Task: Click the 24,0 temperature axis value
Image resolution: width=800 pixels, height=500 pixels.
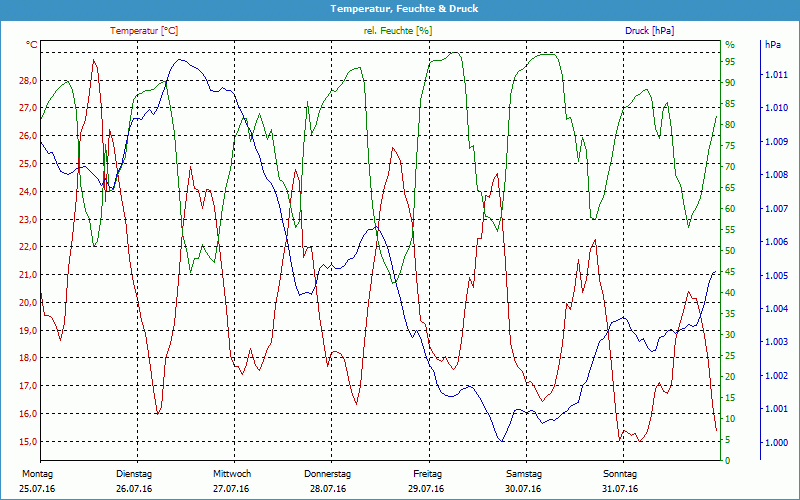Action: pos(28,191)
